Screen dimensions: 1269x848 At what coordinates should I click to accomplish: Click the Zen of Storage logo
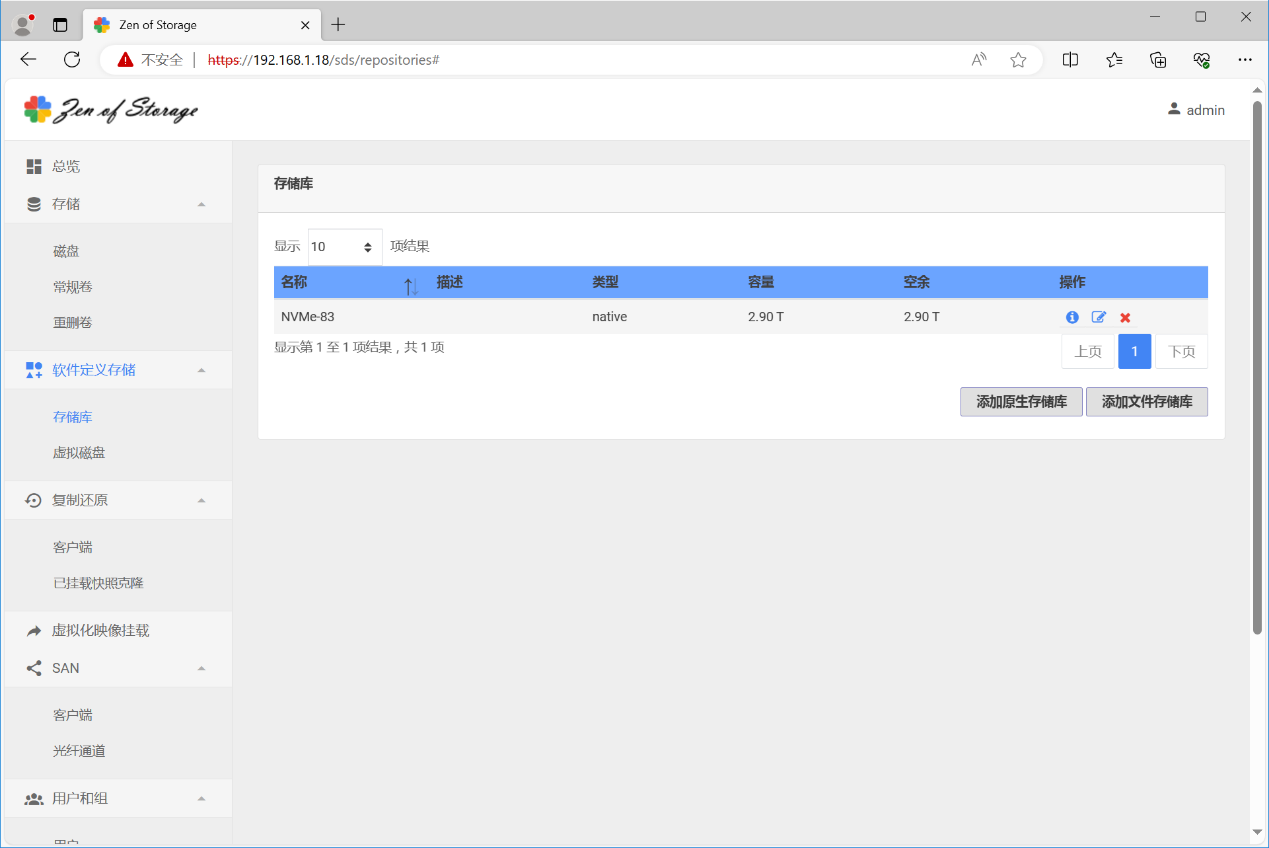pyautogui.click(x=111, y=110)
